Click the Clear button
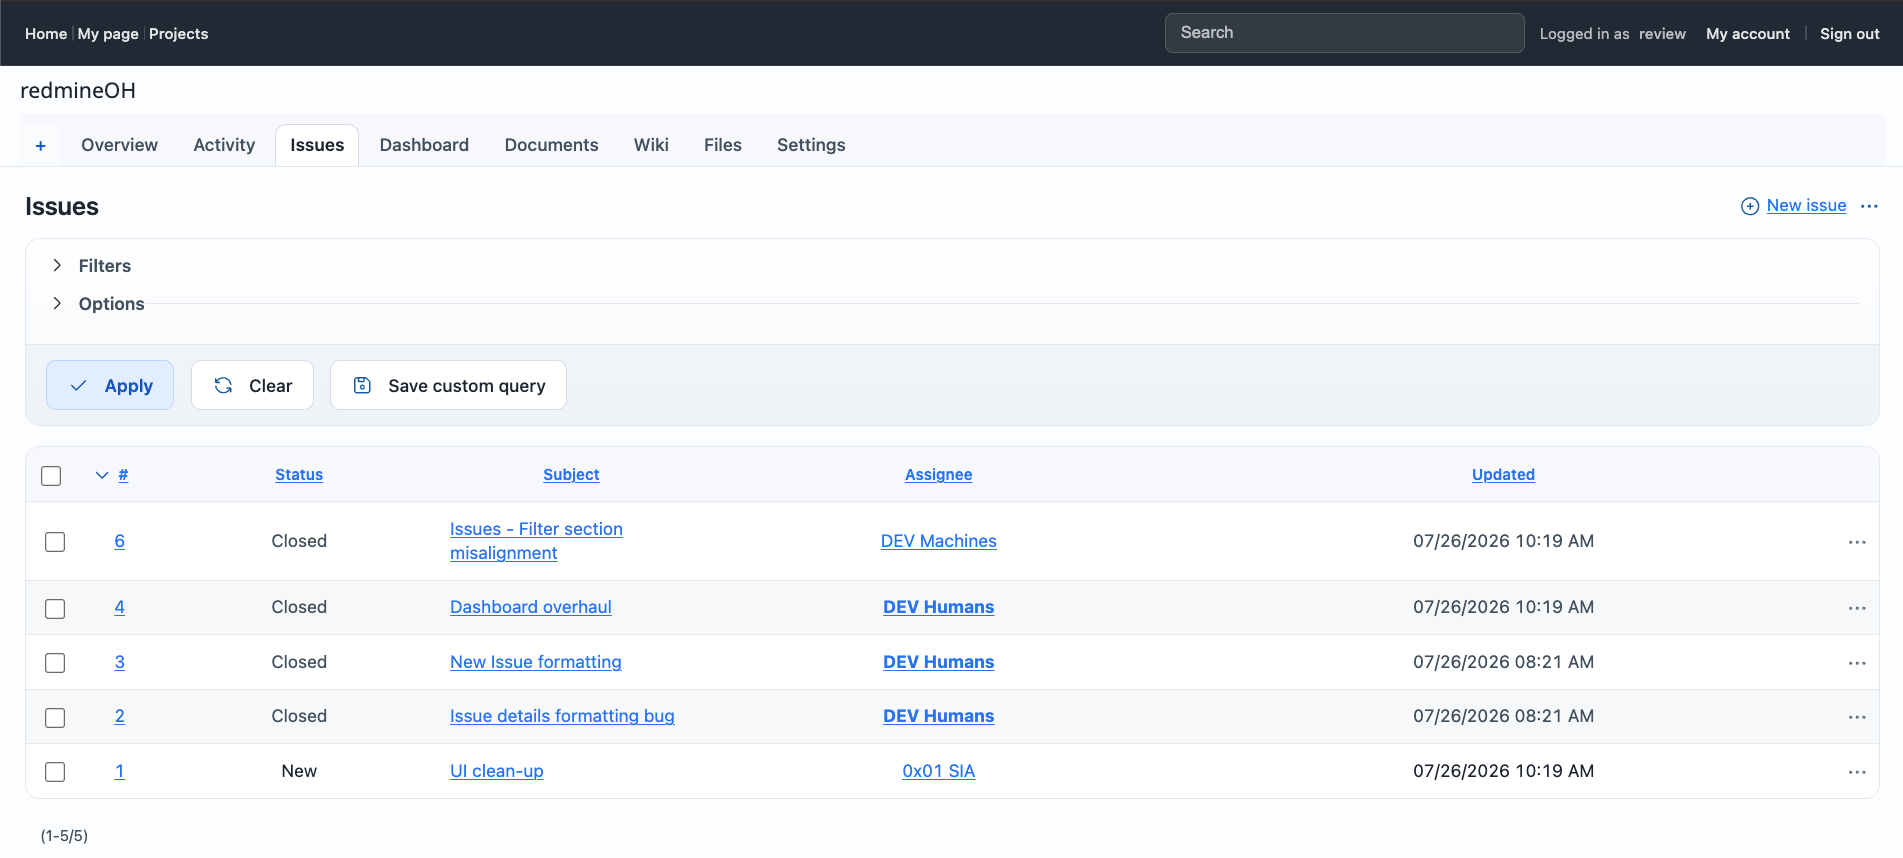The width and height of the screenshot is (1903, 858). [x=252, y=385]
